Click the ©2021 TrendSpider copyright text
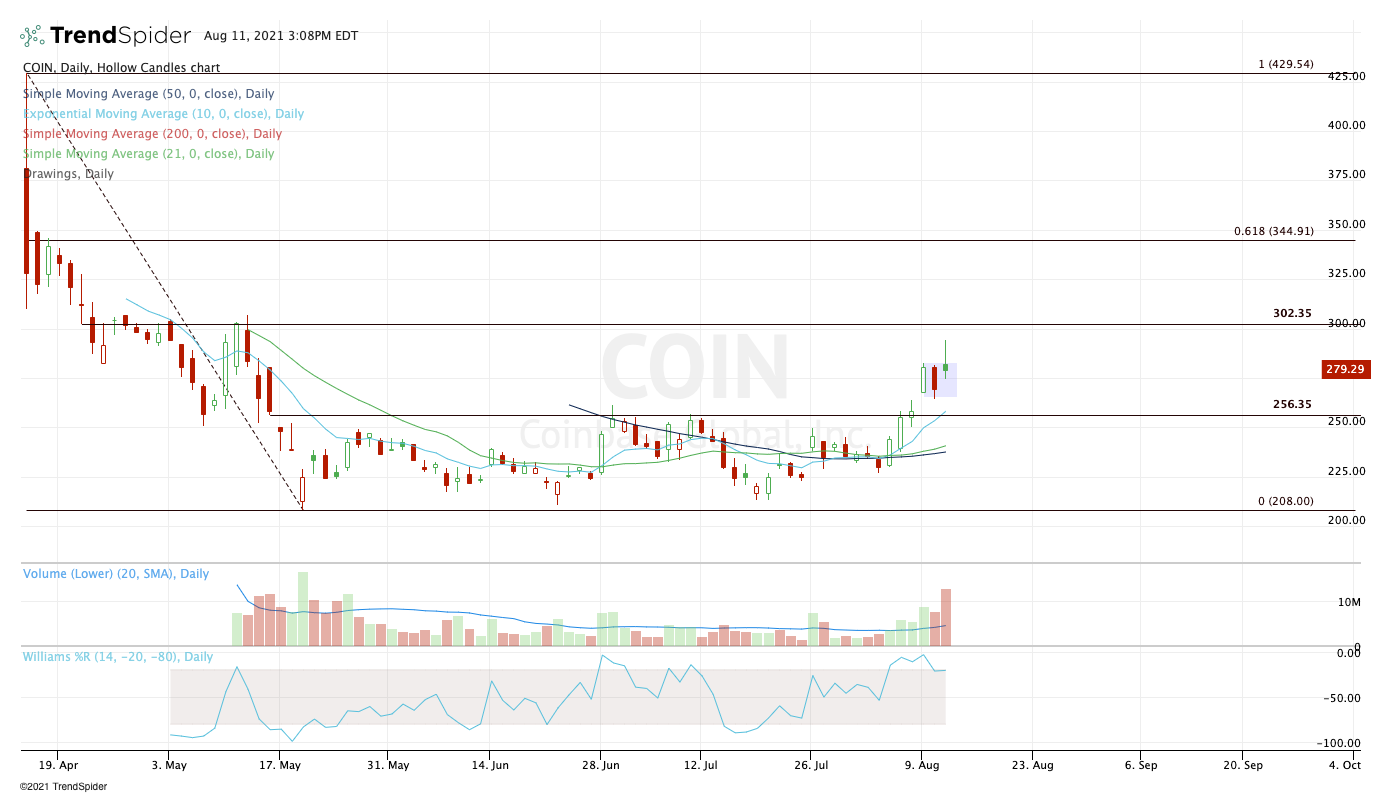The width and height of the screenshot is (1391, 796). [x=63, y=786]
